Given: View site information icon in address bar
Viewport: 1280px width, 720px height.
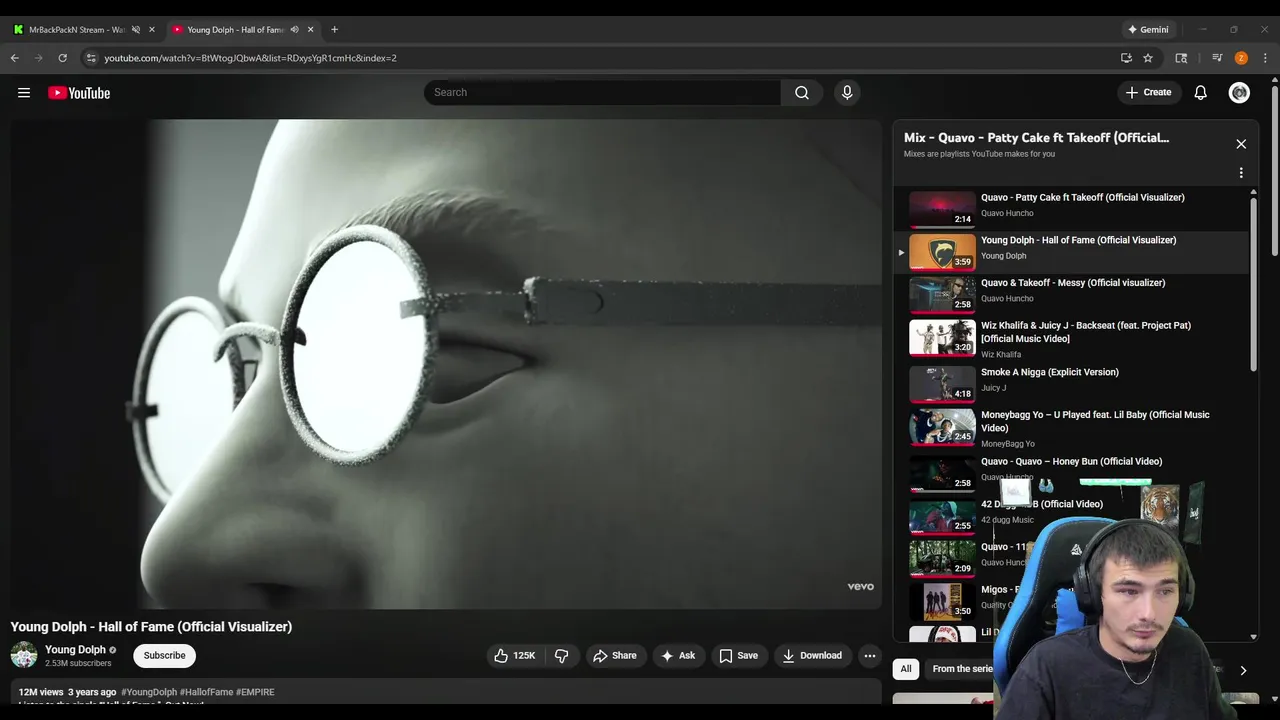Looking at the screenshot, I should coord(91,58).
